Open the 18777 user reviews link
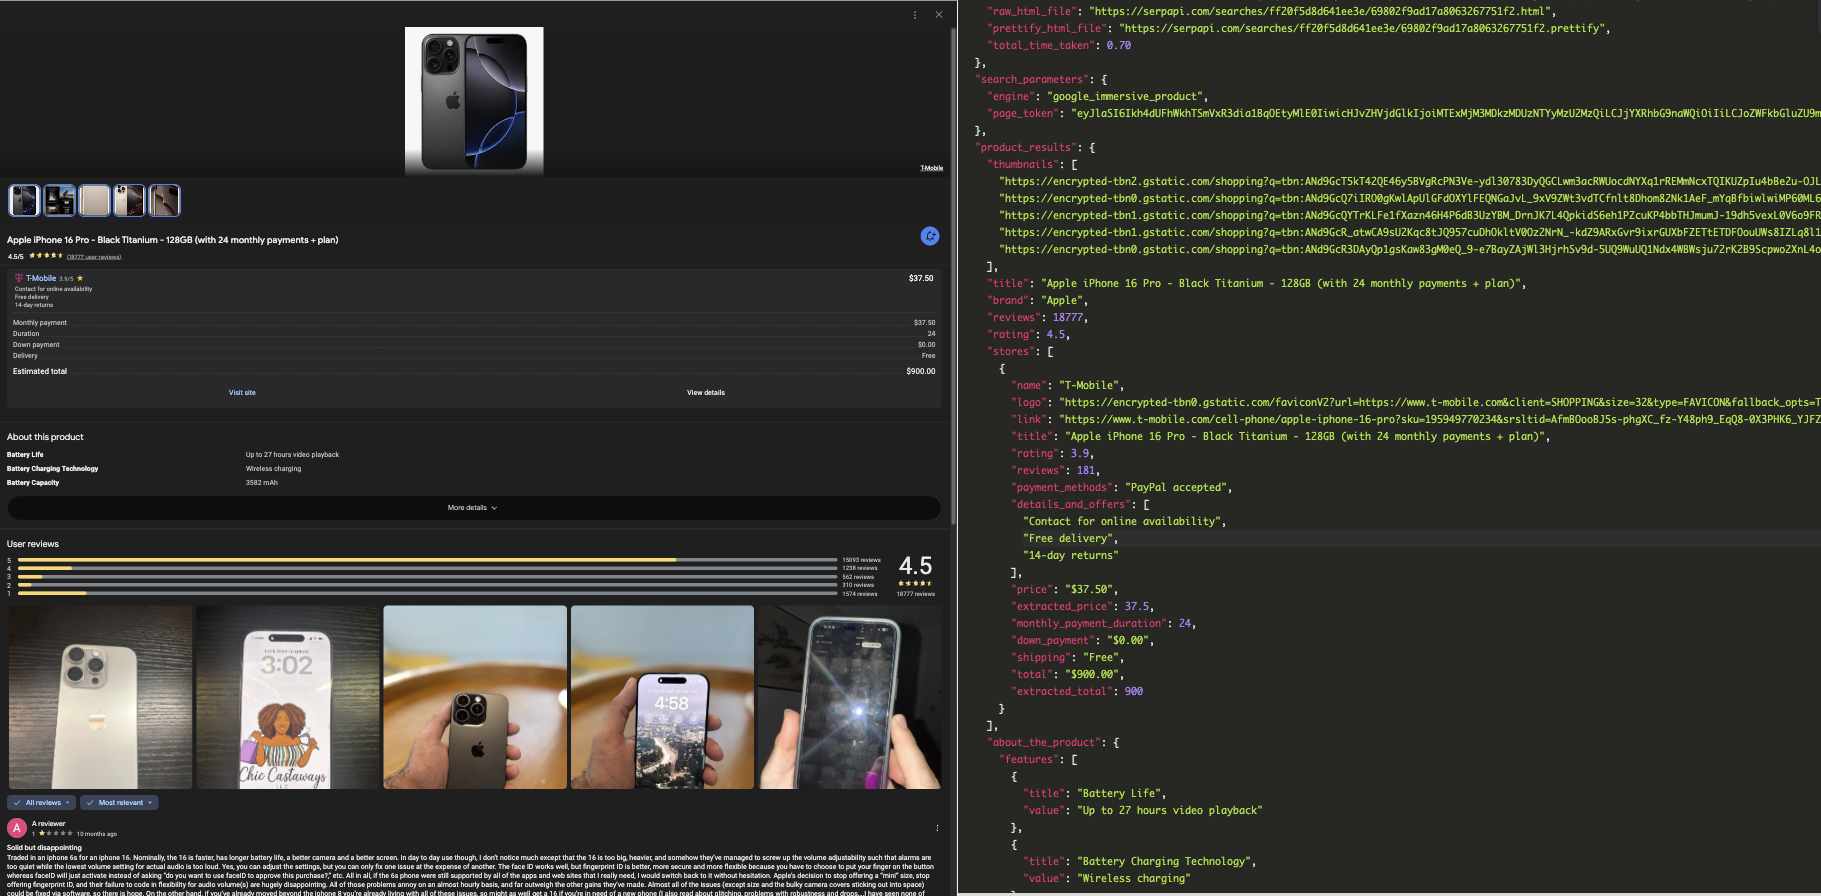 pos(94,257)
